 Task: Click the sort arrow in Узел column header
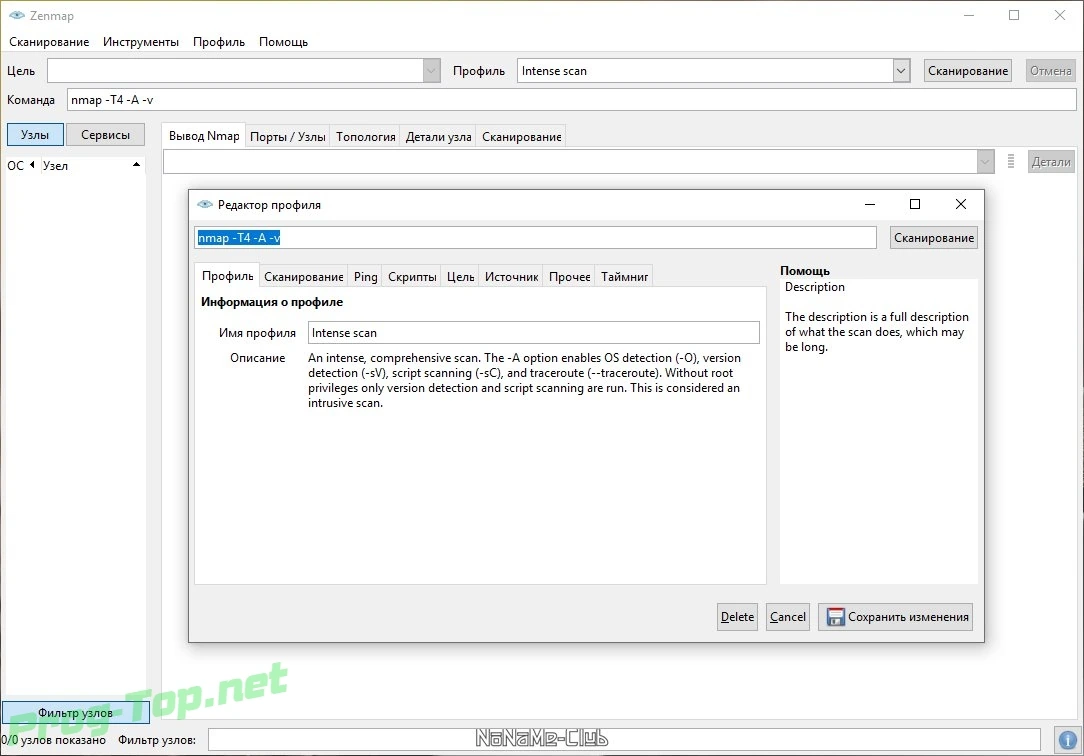tap(136, 164)
